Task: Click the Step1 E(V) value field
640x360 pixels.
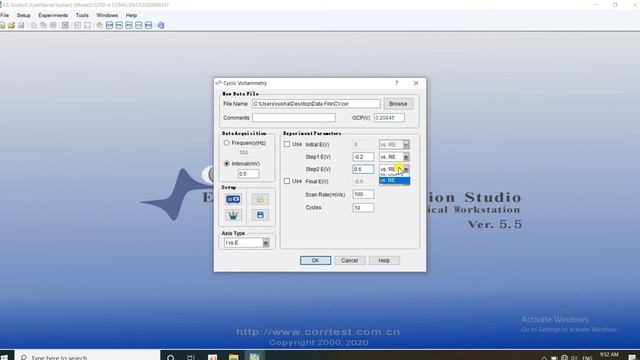Action: [x=363, y=157]
